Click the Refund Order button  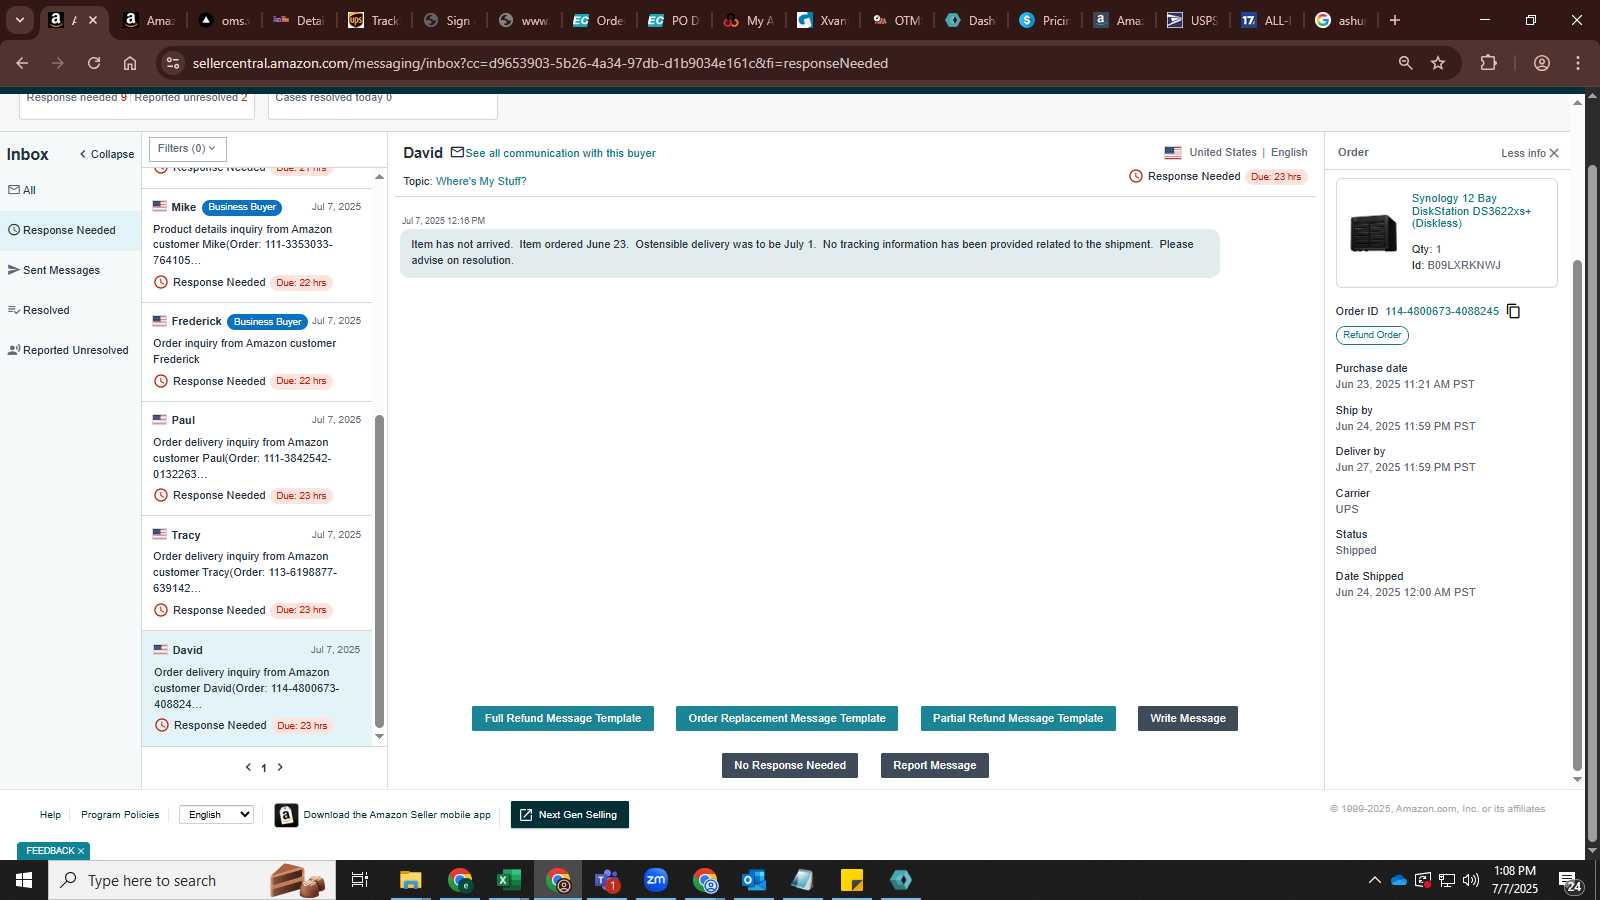point(1372,335)
